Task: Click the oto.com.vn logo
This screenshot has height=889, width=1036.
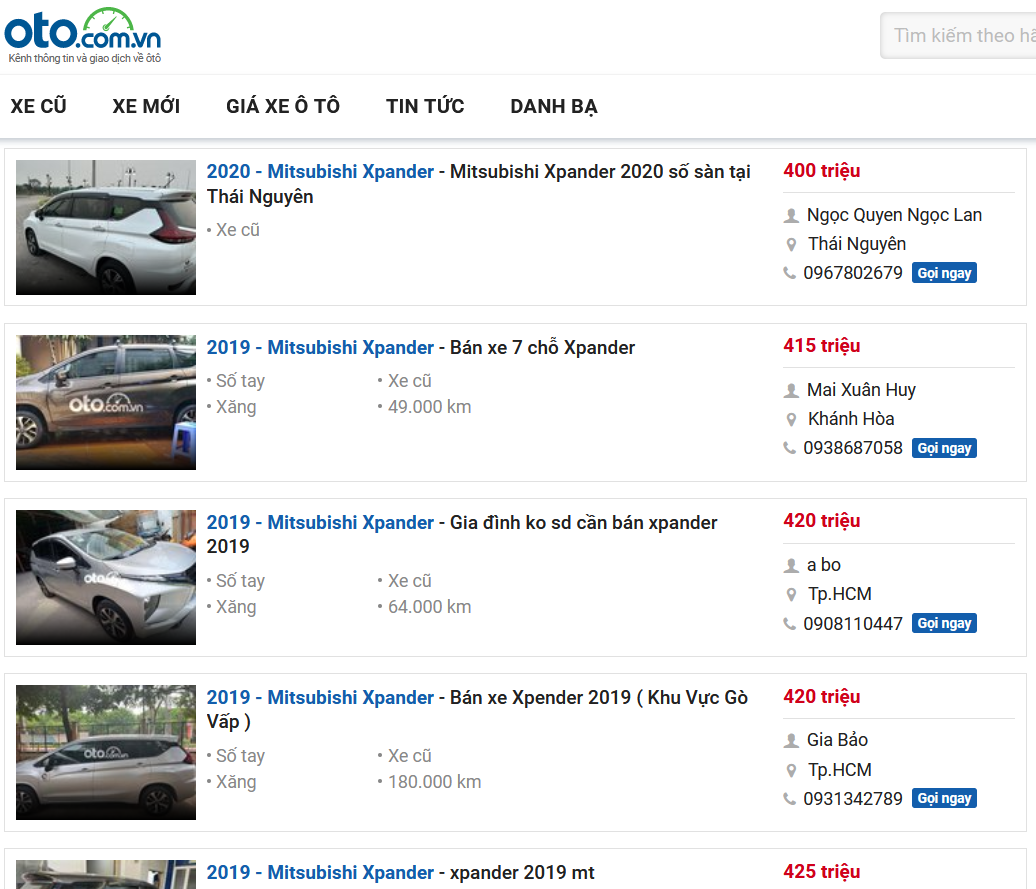Action: point(83,36)
